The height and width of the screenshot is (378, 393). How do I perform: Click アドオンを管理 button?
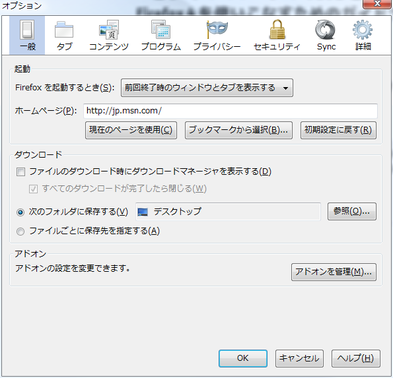334,272
